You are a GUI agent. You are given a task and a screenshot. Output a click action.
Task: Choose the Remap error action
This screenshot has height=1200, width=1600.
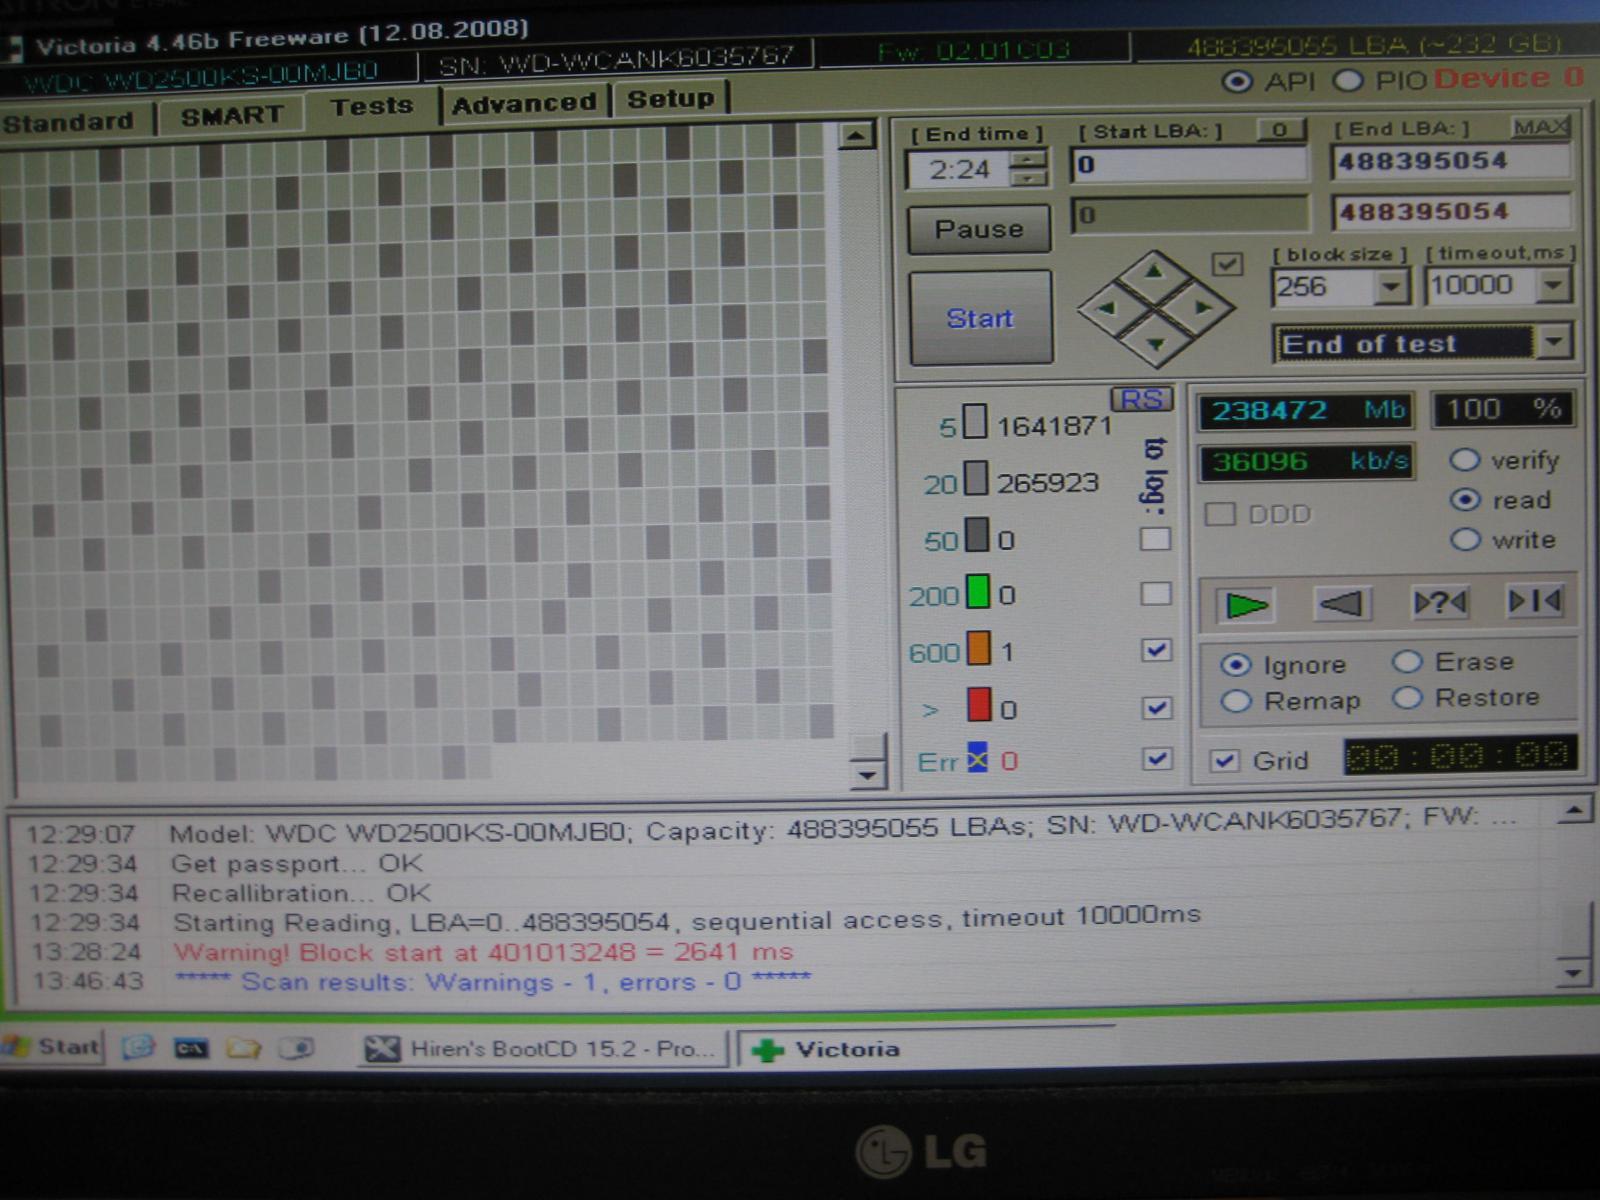(x=1237, y=702)
